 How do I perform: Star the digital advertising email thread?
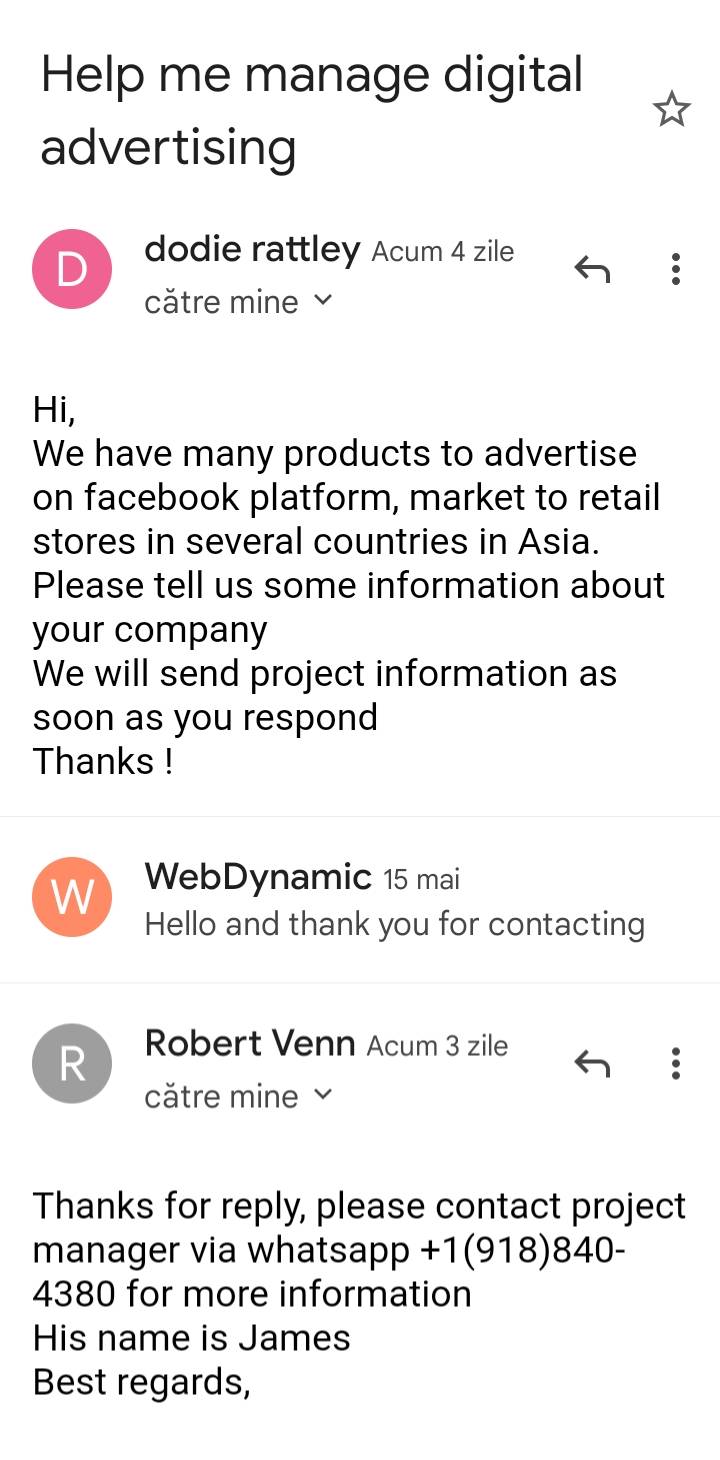pyautogui.click(x=671, y=109)
